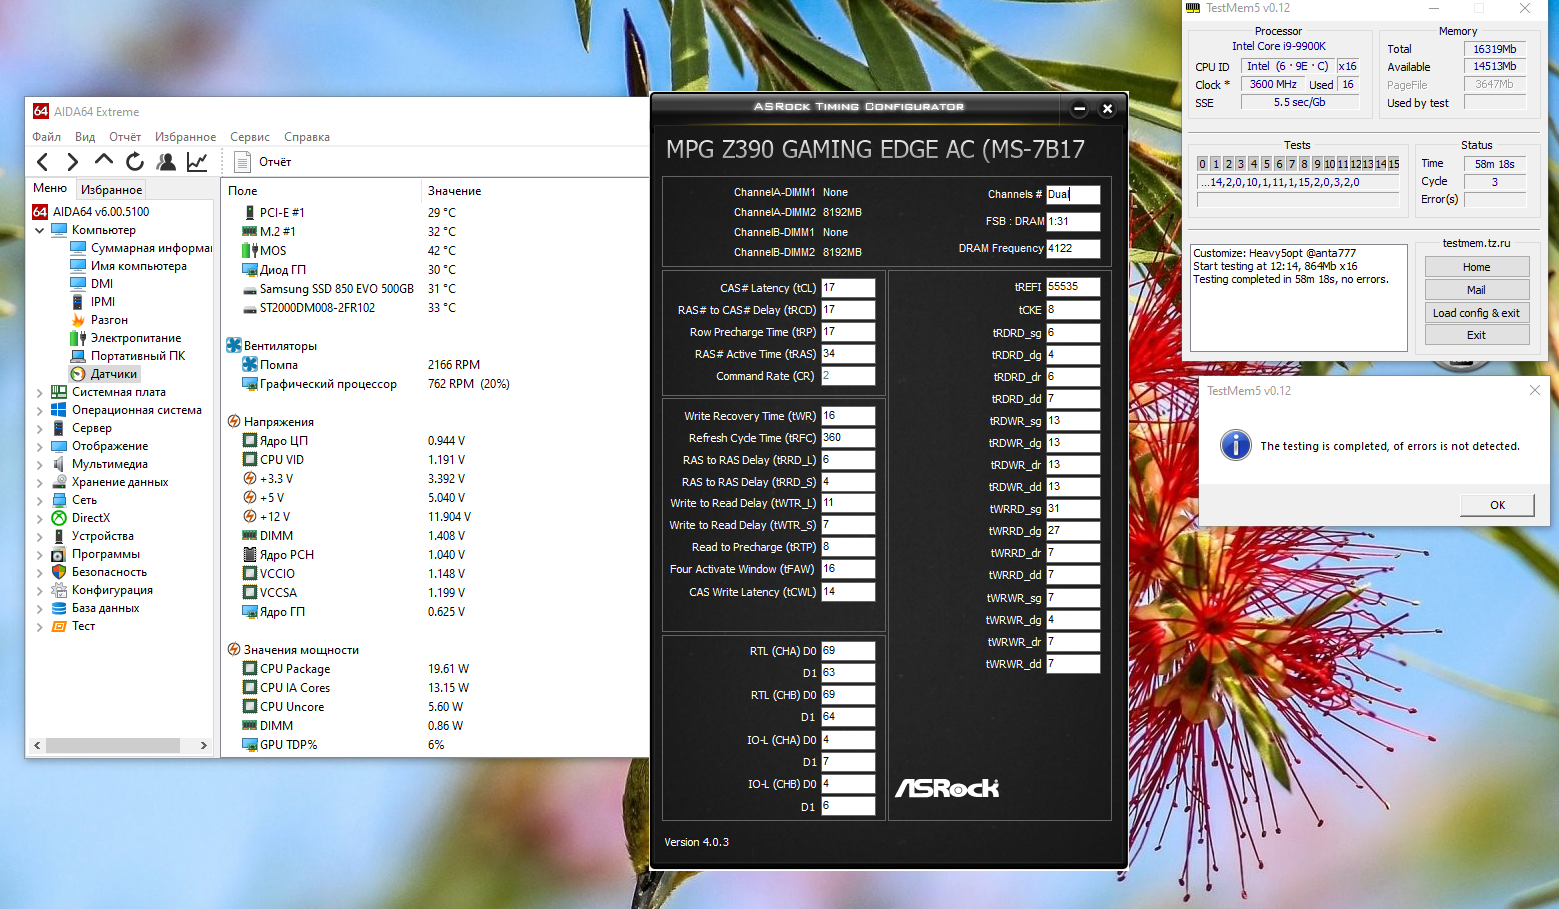Screen dimensions: 1559x909
Task: Refresh the AIDA64 sensor readings
Action: point(135,162)
